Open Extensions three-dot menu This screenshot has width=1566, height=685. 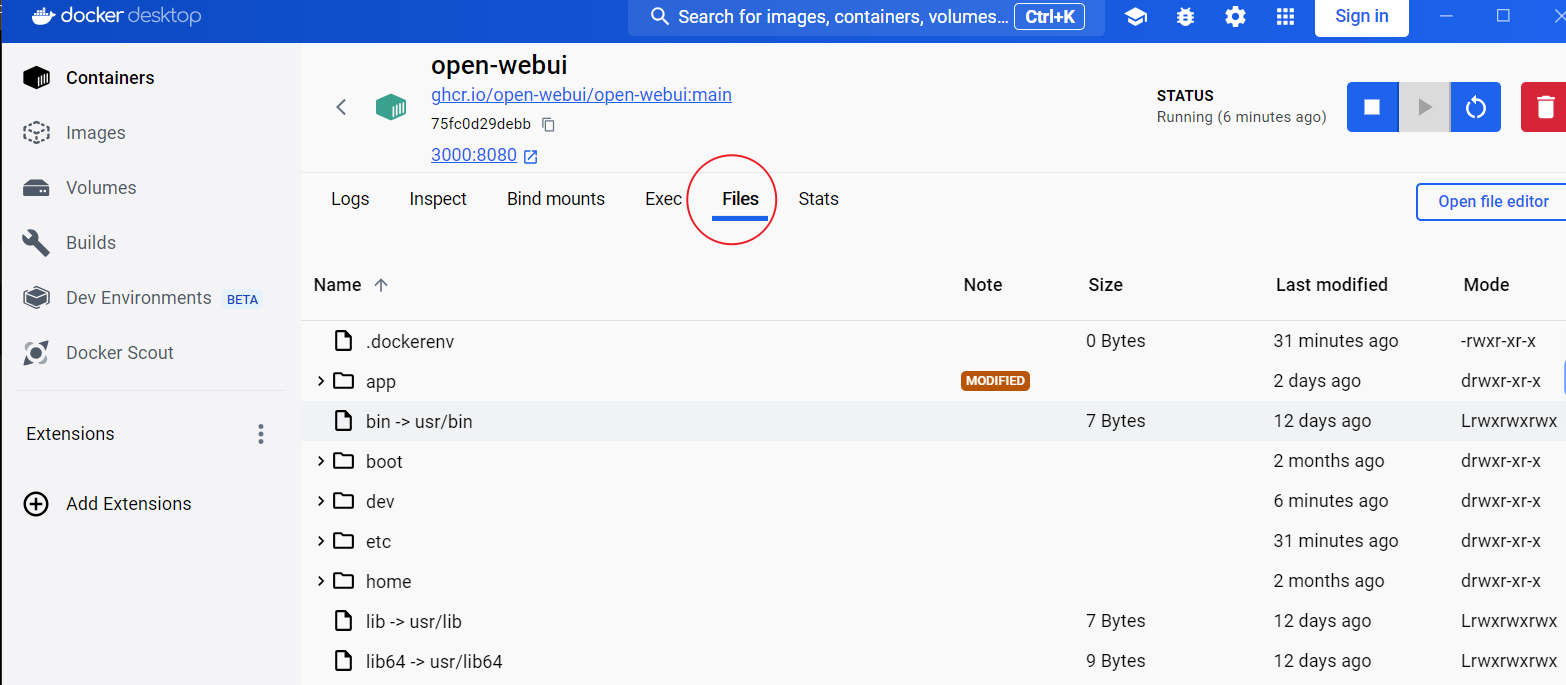coord(261,434)
